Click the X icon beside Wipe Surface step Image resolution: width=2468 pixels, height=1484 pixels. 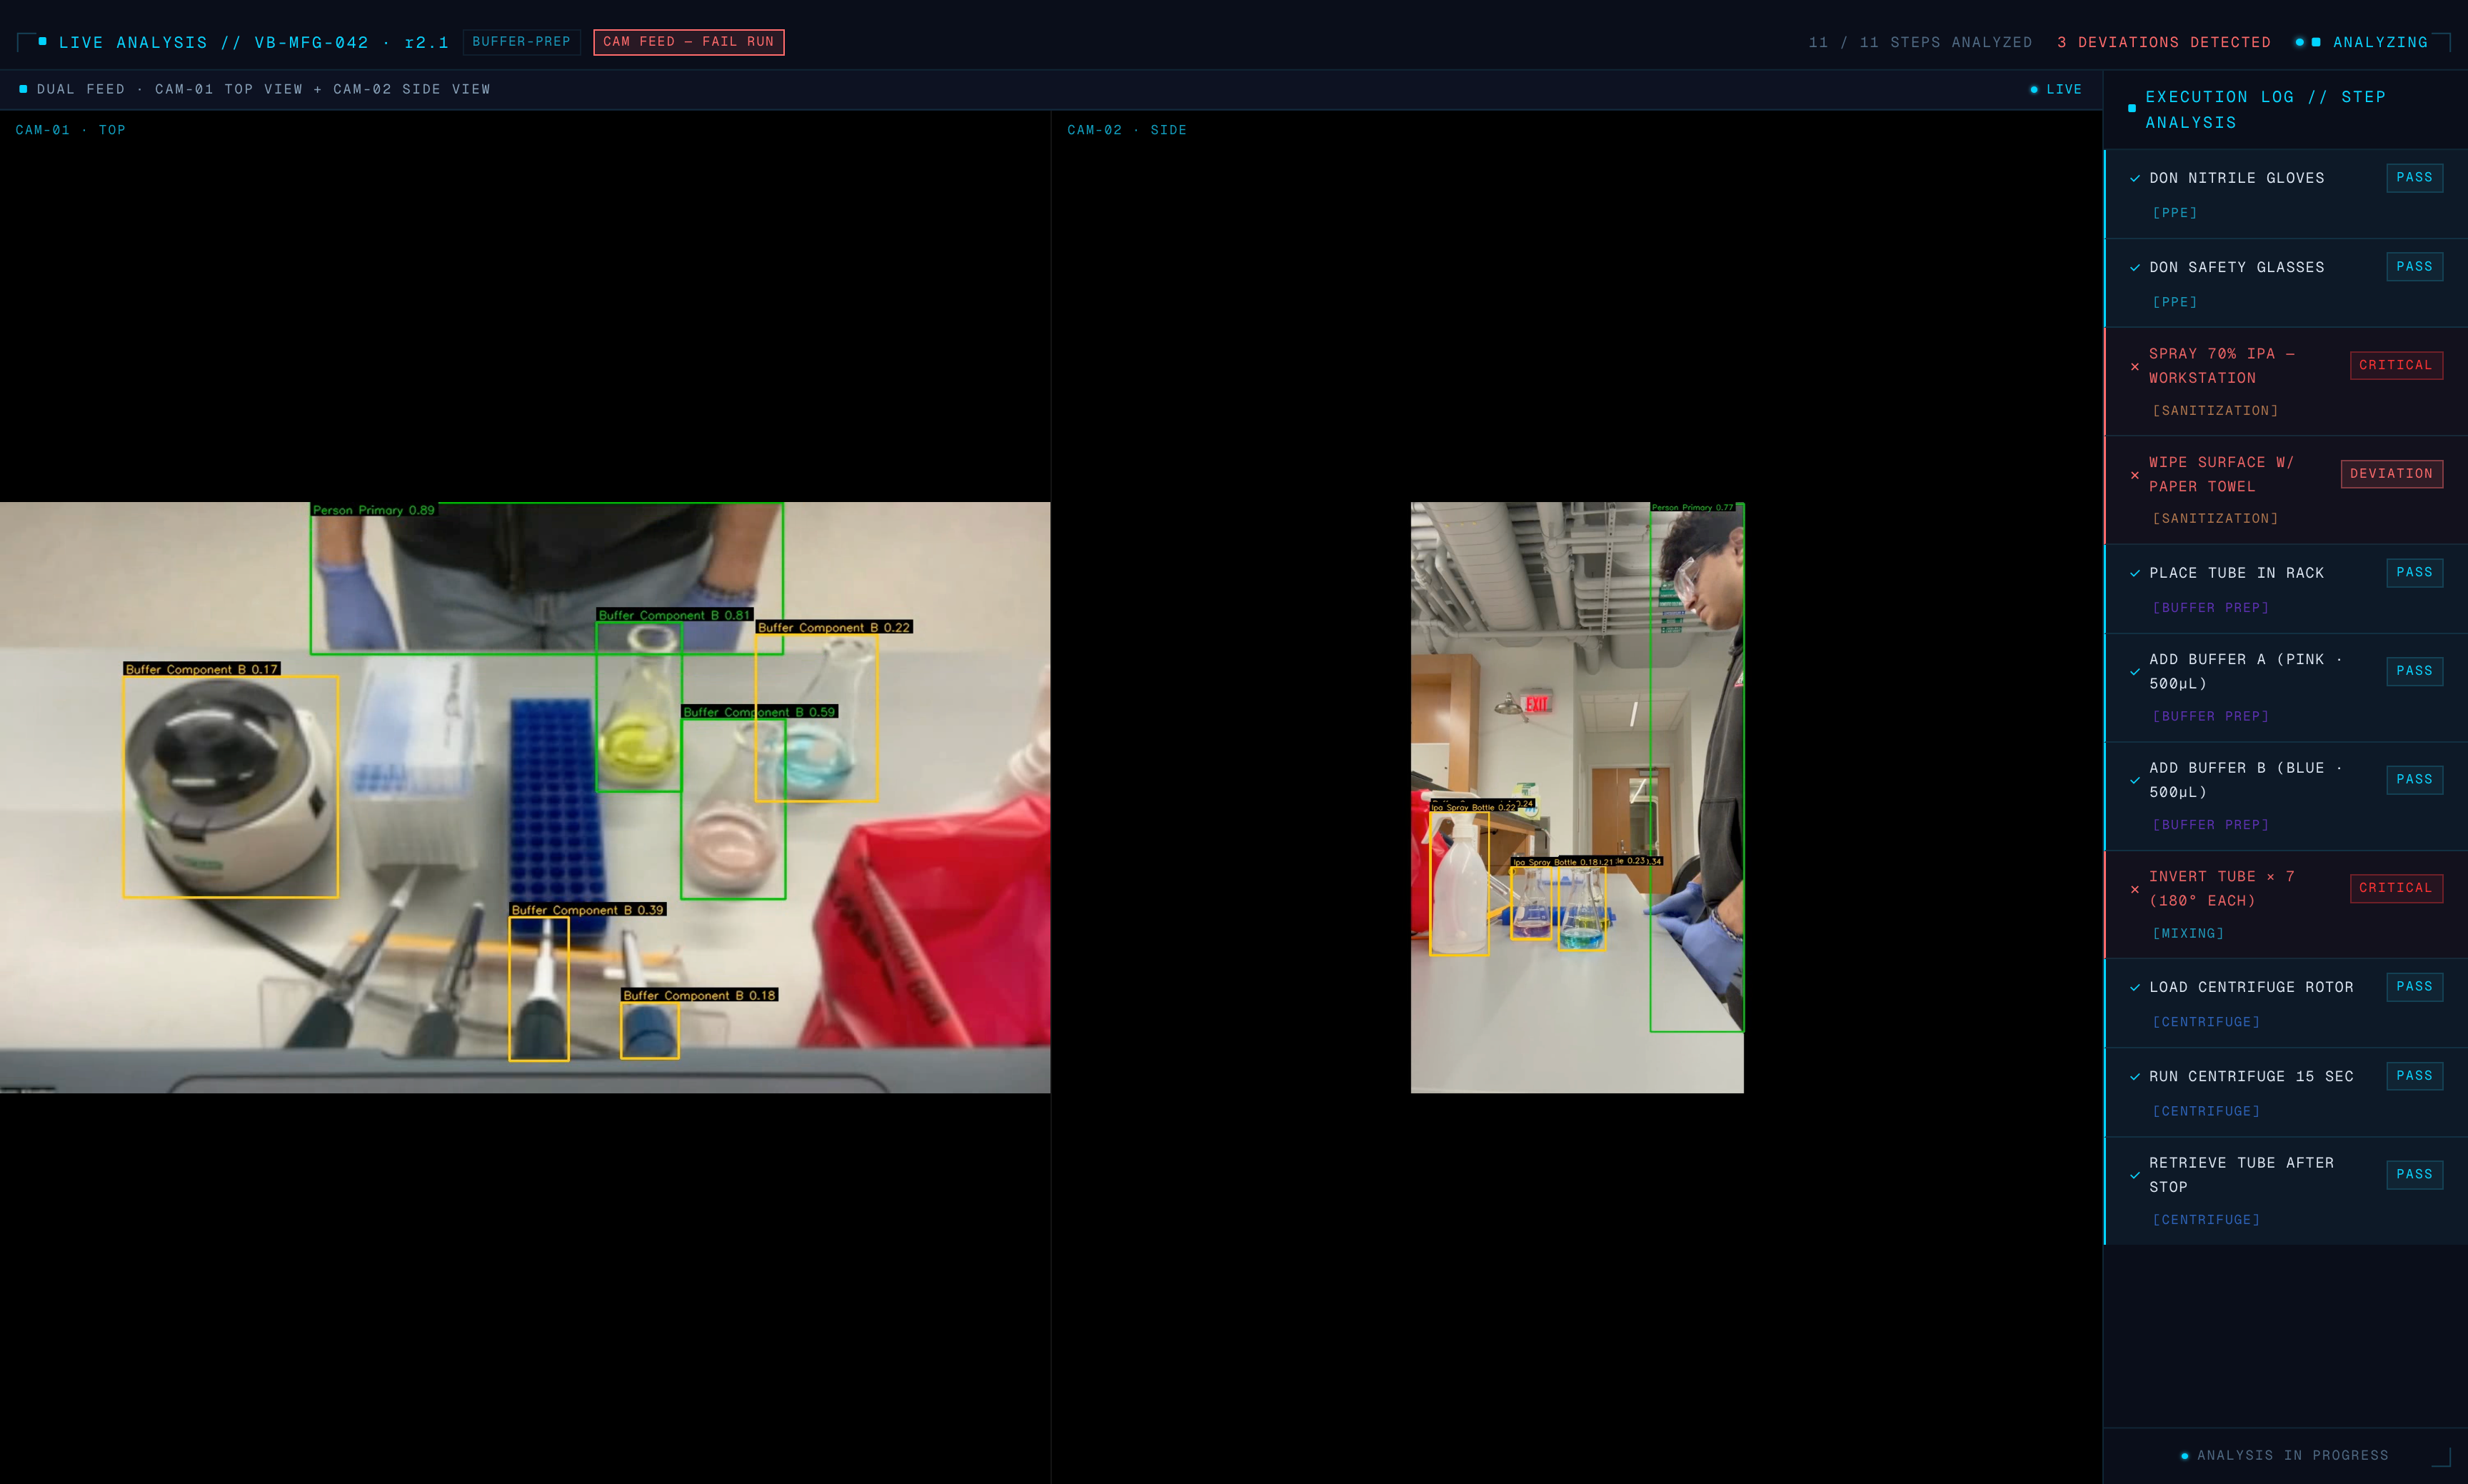2135,475
